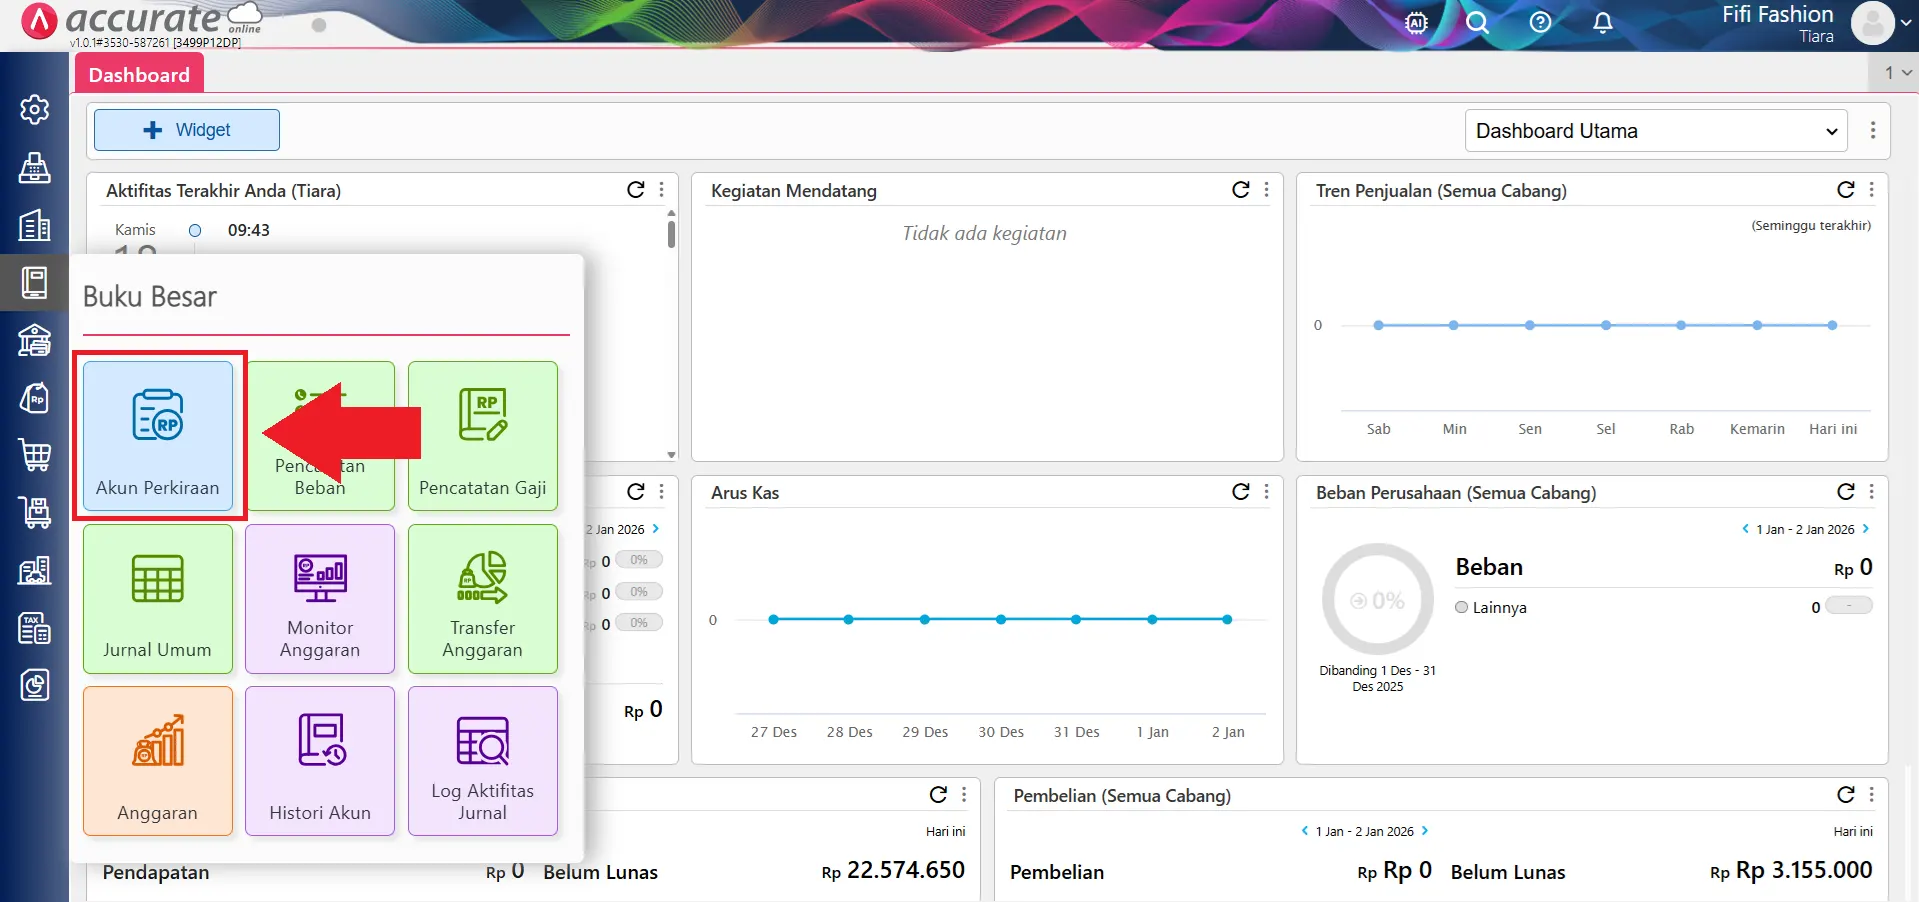
Task: Expand the tab count dropdown showing 1
Action: click(x=1897, y=72)
